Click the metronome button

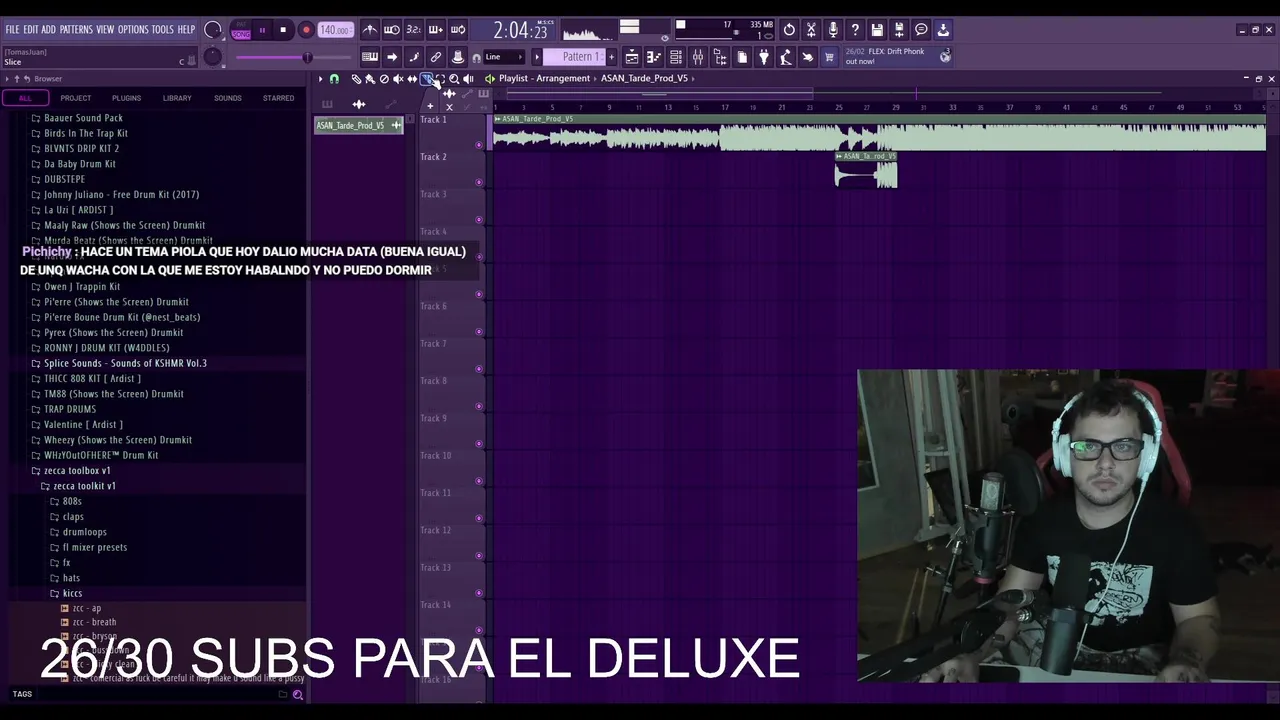pyautogui.click(x=370, y=29)
